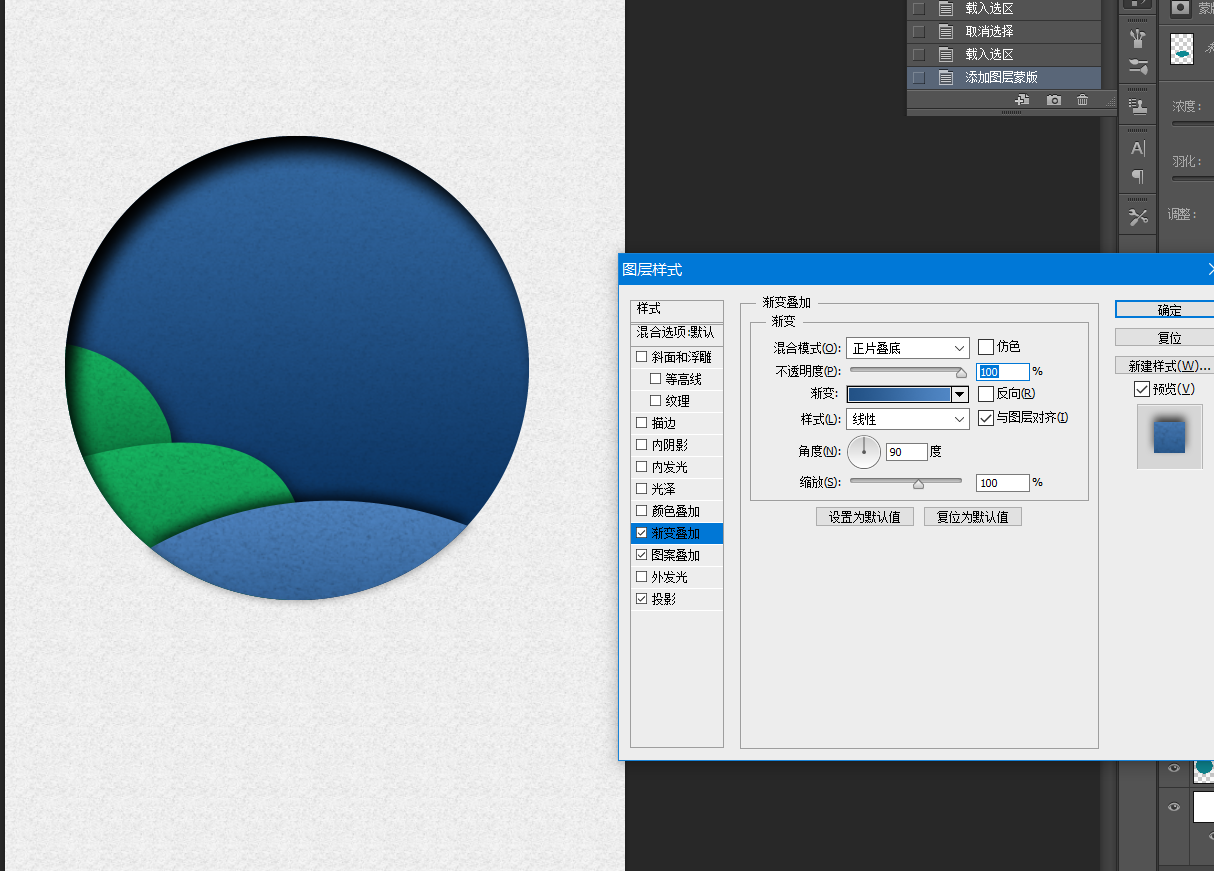Click the 缩放 percent input field
Viewport: 1214px width, 871px height.
tap(1003, 482)
